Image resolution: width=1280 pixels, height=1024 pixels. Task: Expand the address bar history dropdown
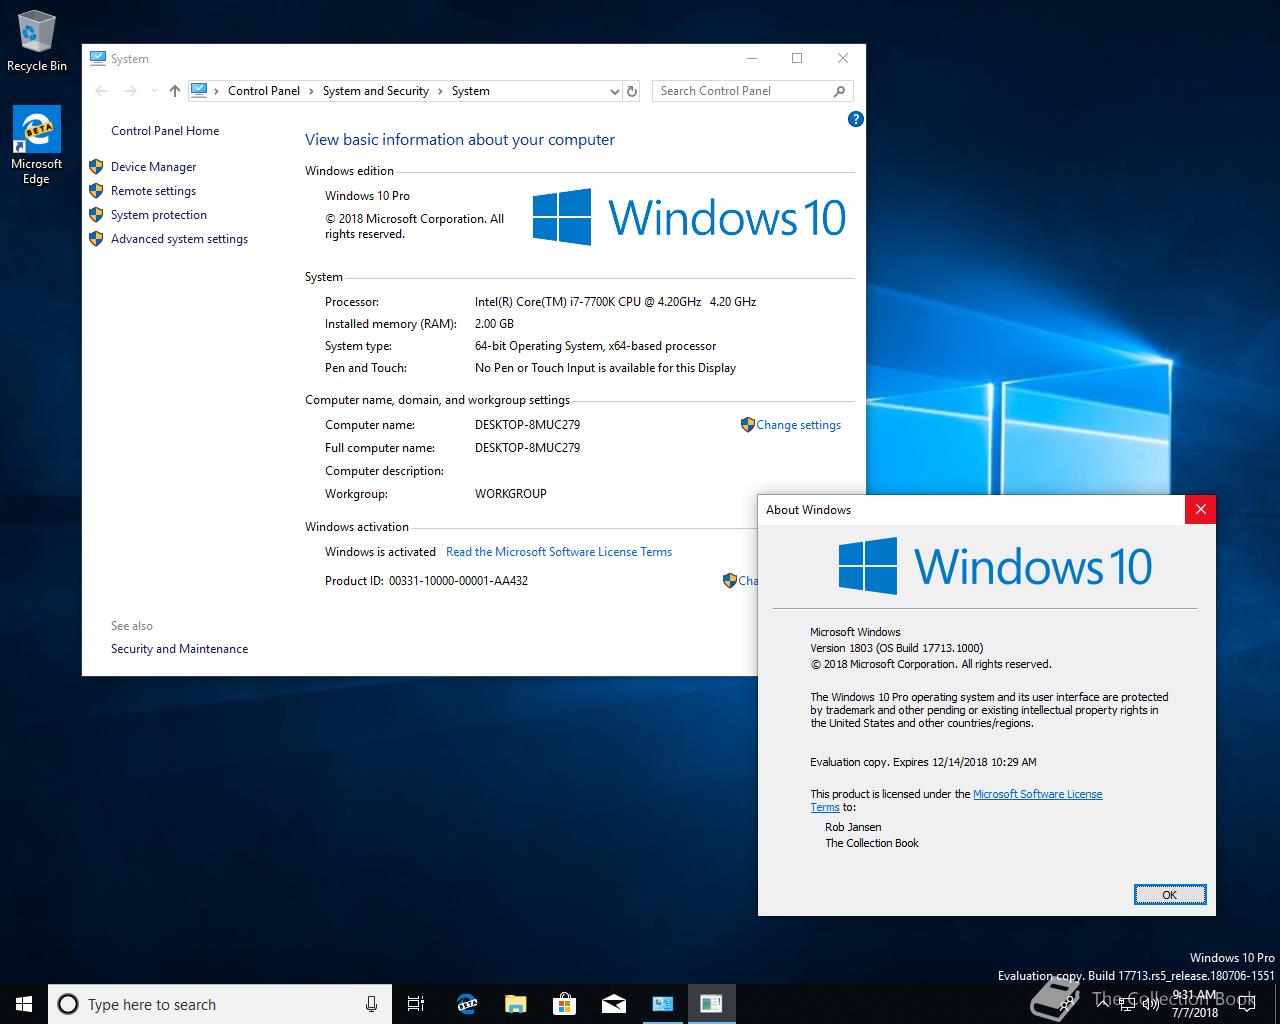coord(614,91)
